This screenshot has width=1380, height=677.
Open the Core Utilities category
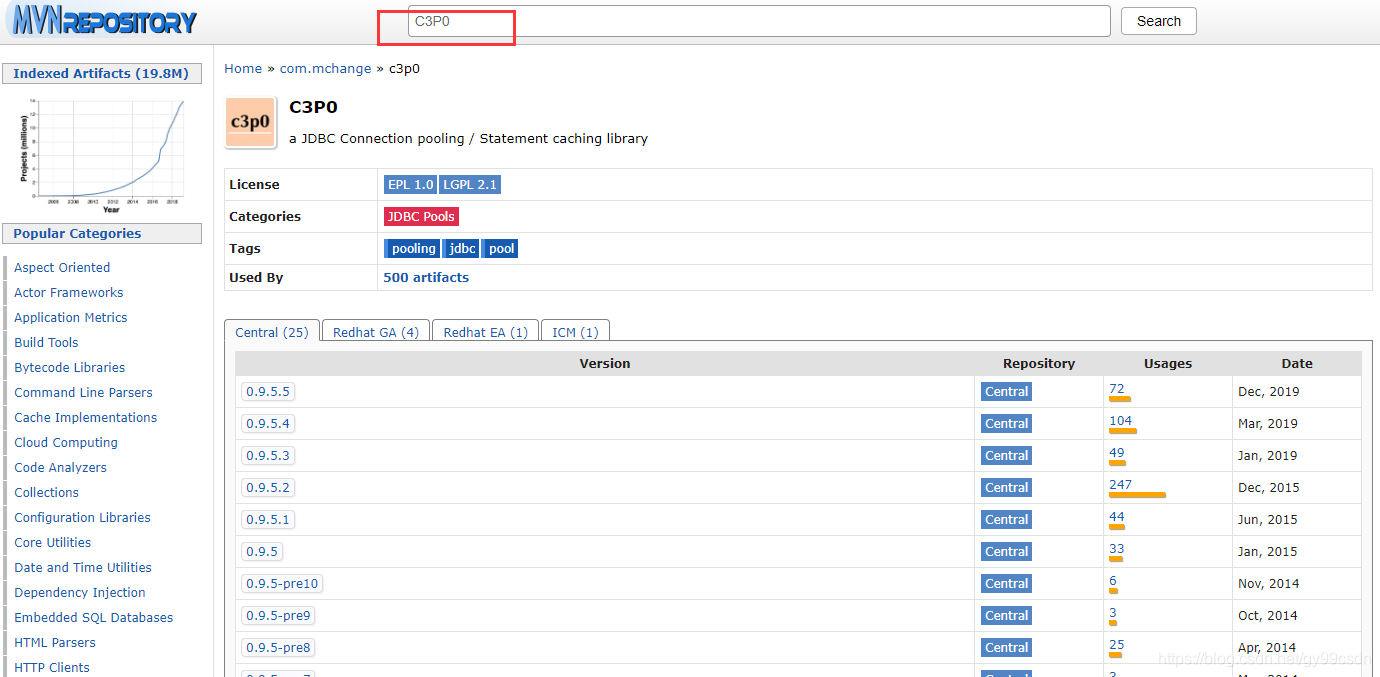click(x=53, y=542)
